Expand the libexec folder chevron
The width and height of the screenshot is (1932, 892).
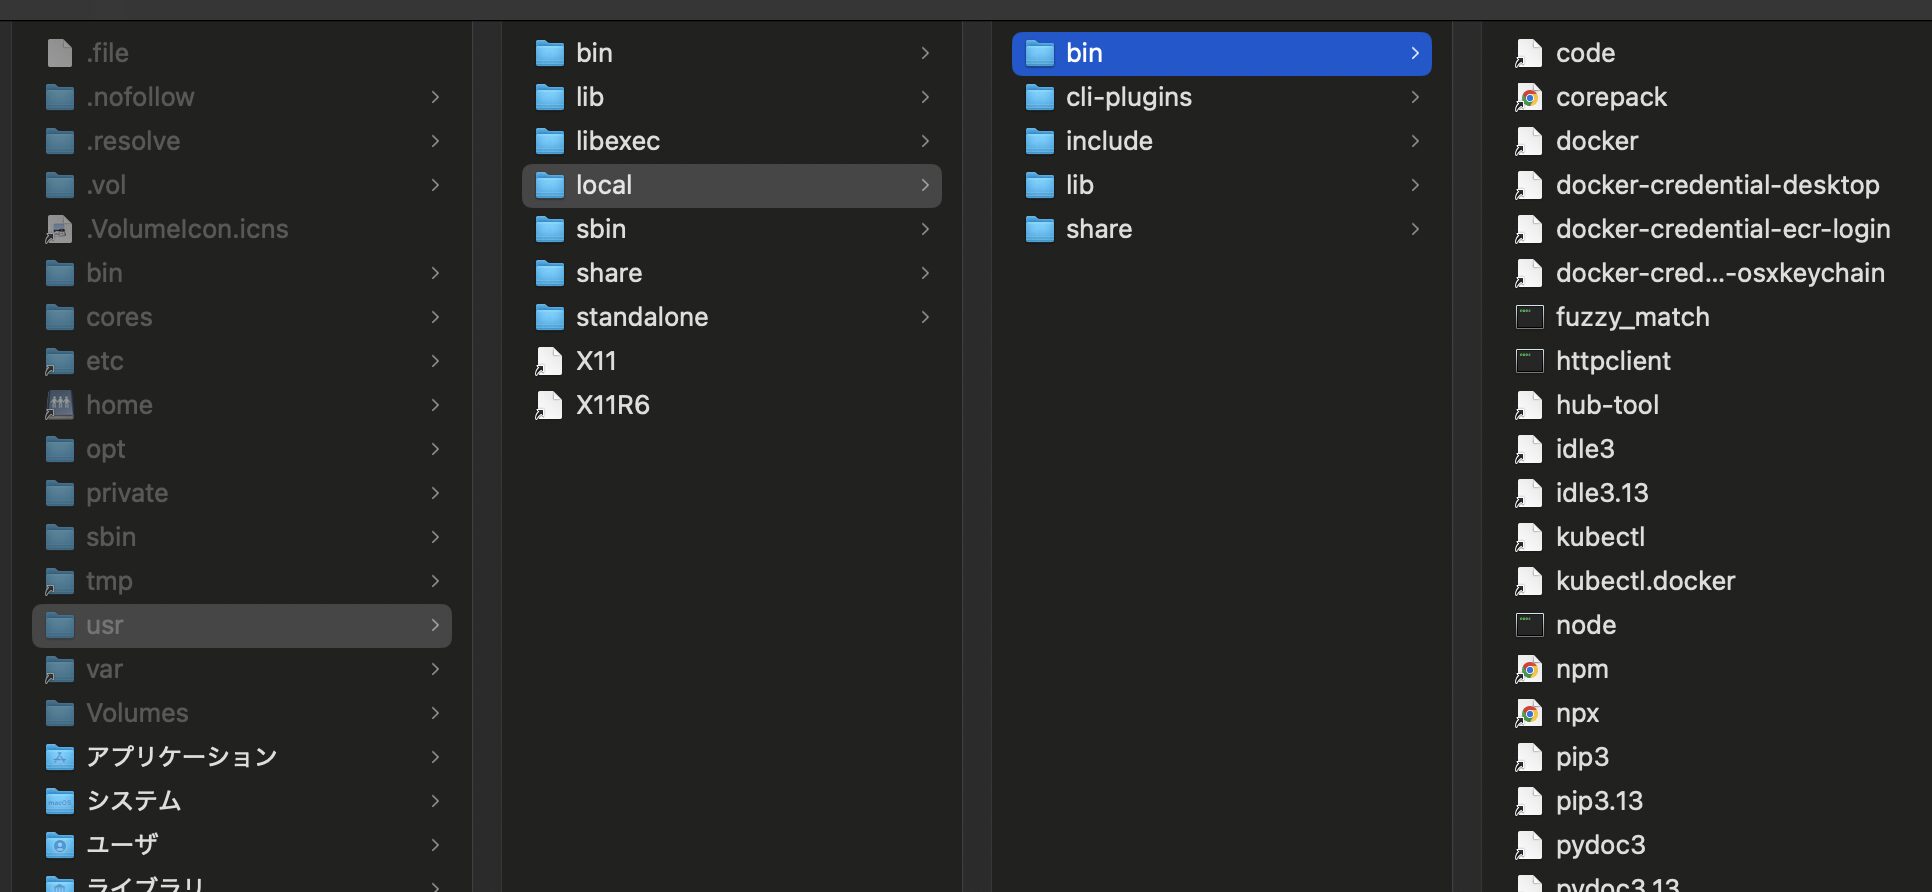pos(925,141)
